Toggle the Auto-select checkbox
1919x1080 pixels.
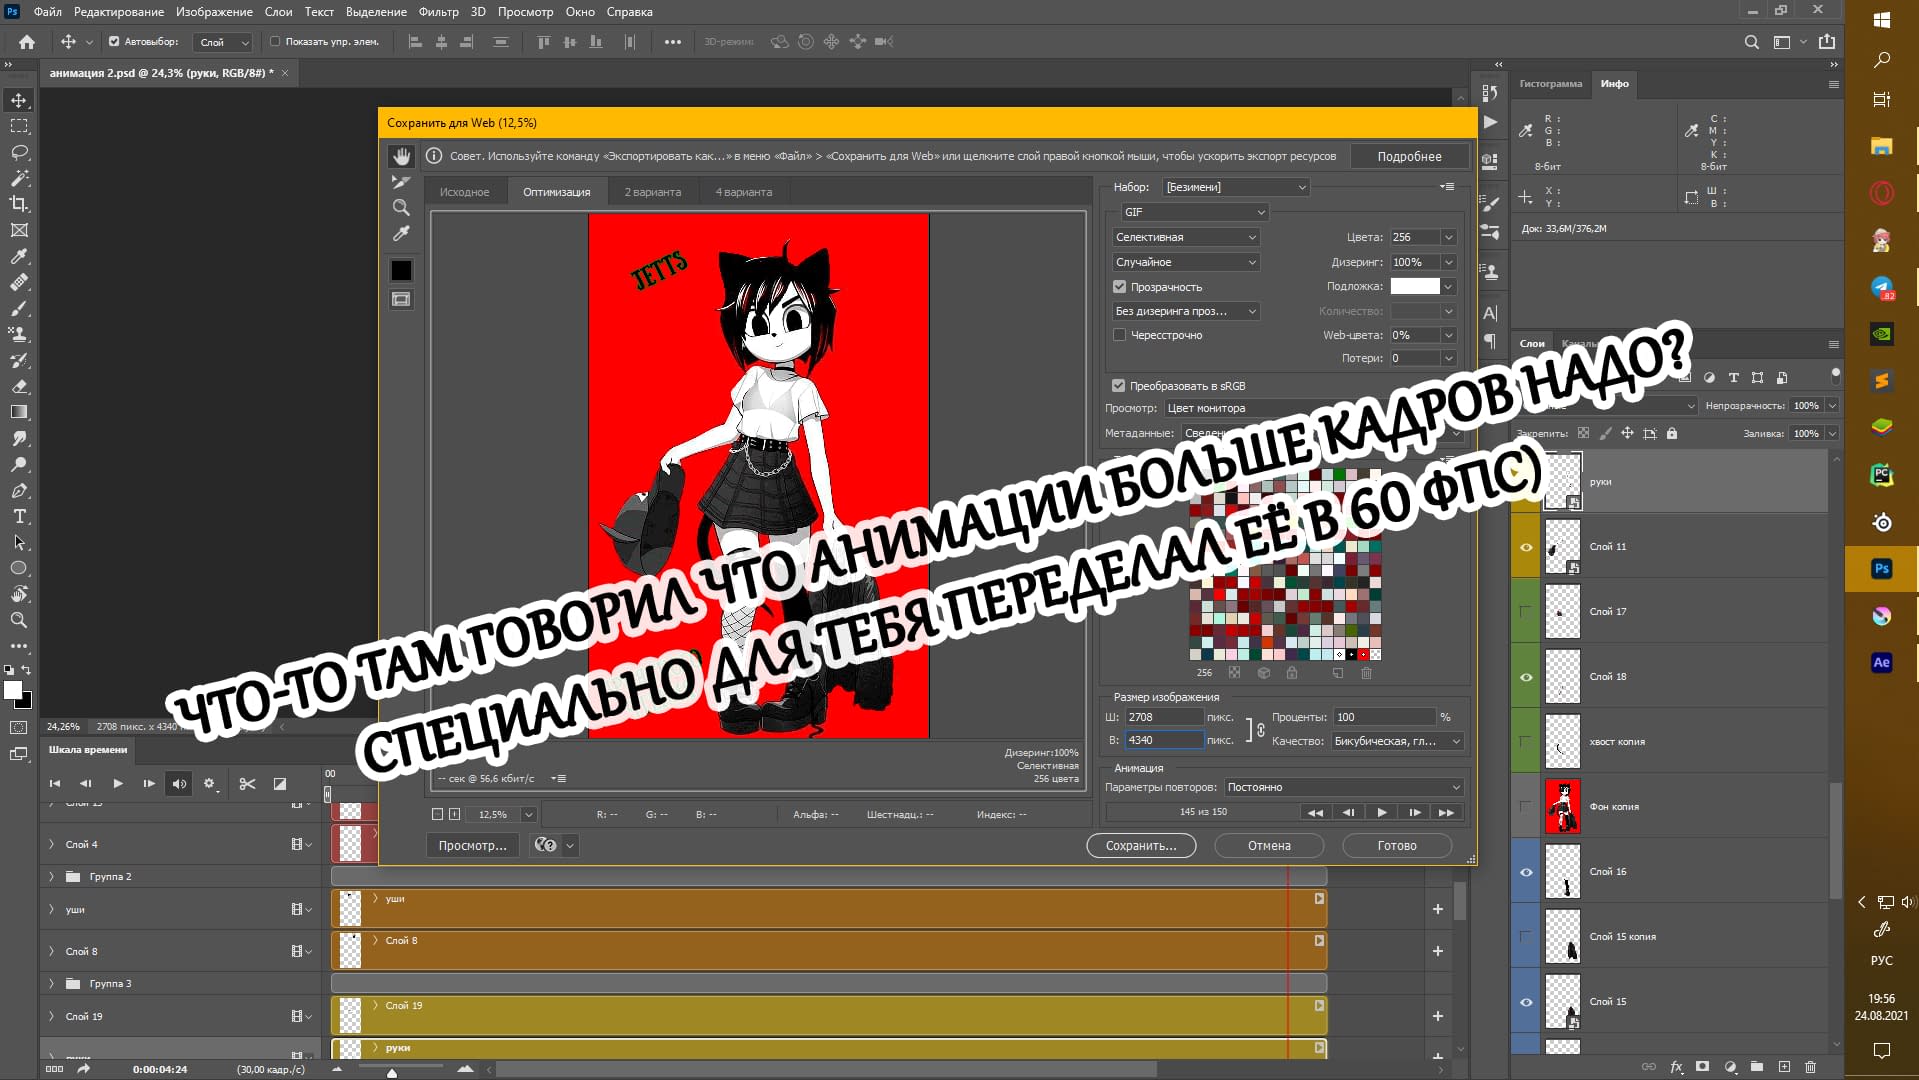[114, 42]
